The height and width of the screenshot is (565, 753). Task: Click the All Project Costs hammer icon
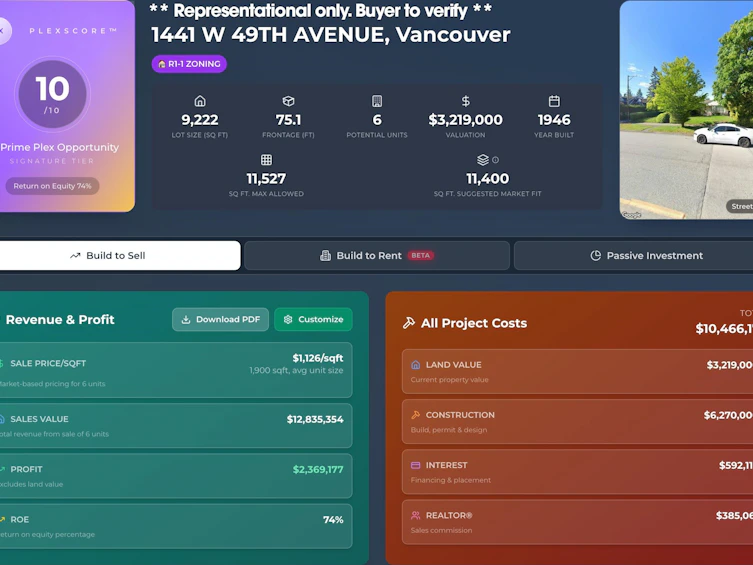coord(409,323)
